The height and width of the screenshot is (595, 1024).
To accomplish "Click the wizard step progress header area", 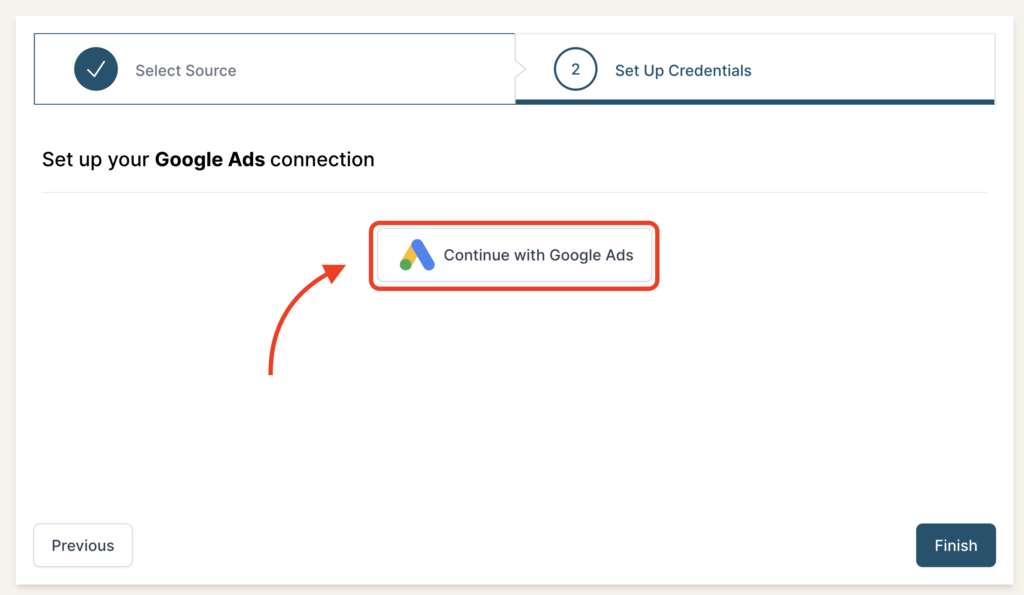I will coord(512,68).
